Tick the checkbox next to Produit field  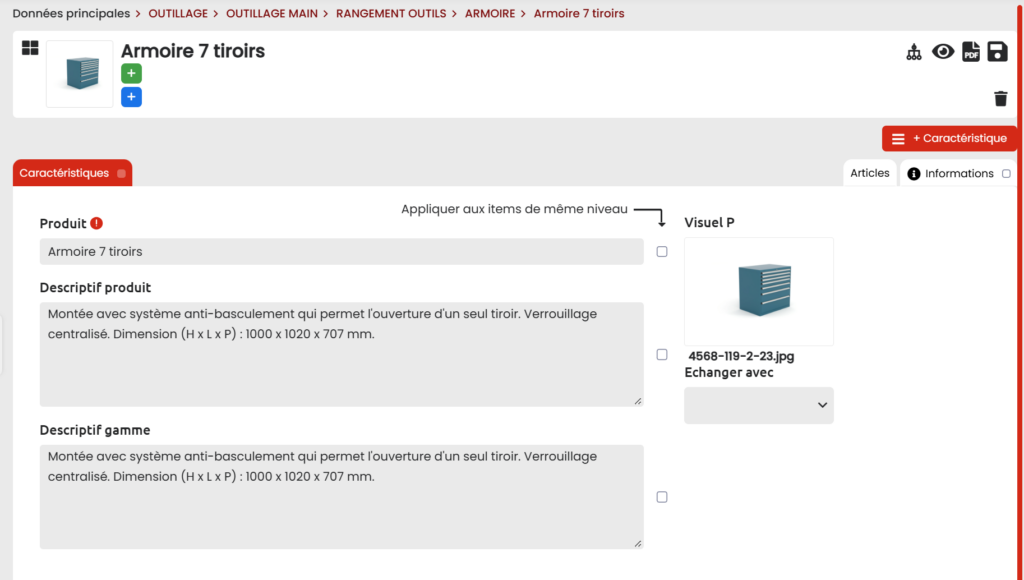pyautogui.click(x=662, y=252)
